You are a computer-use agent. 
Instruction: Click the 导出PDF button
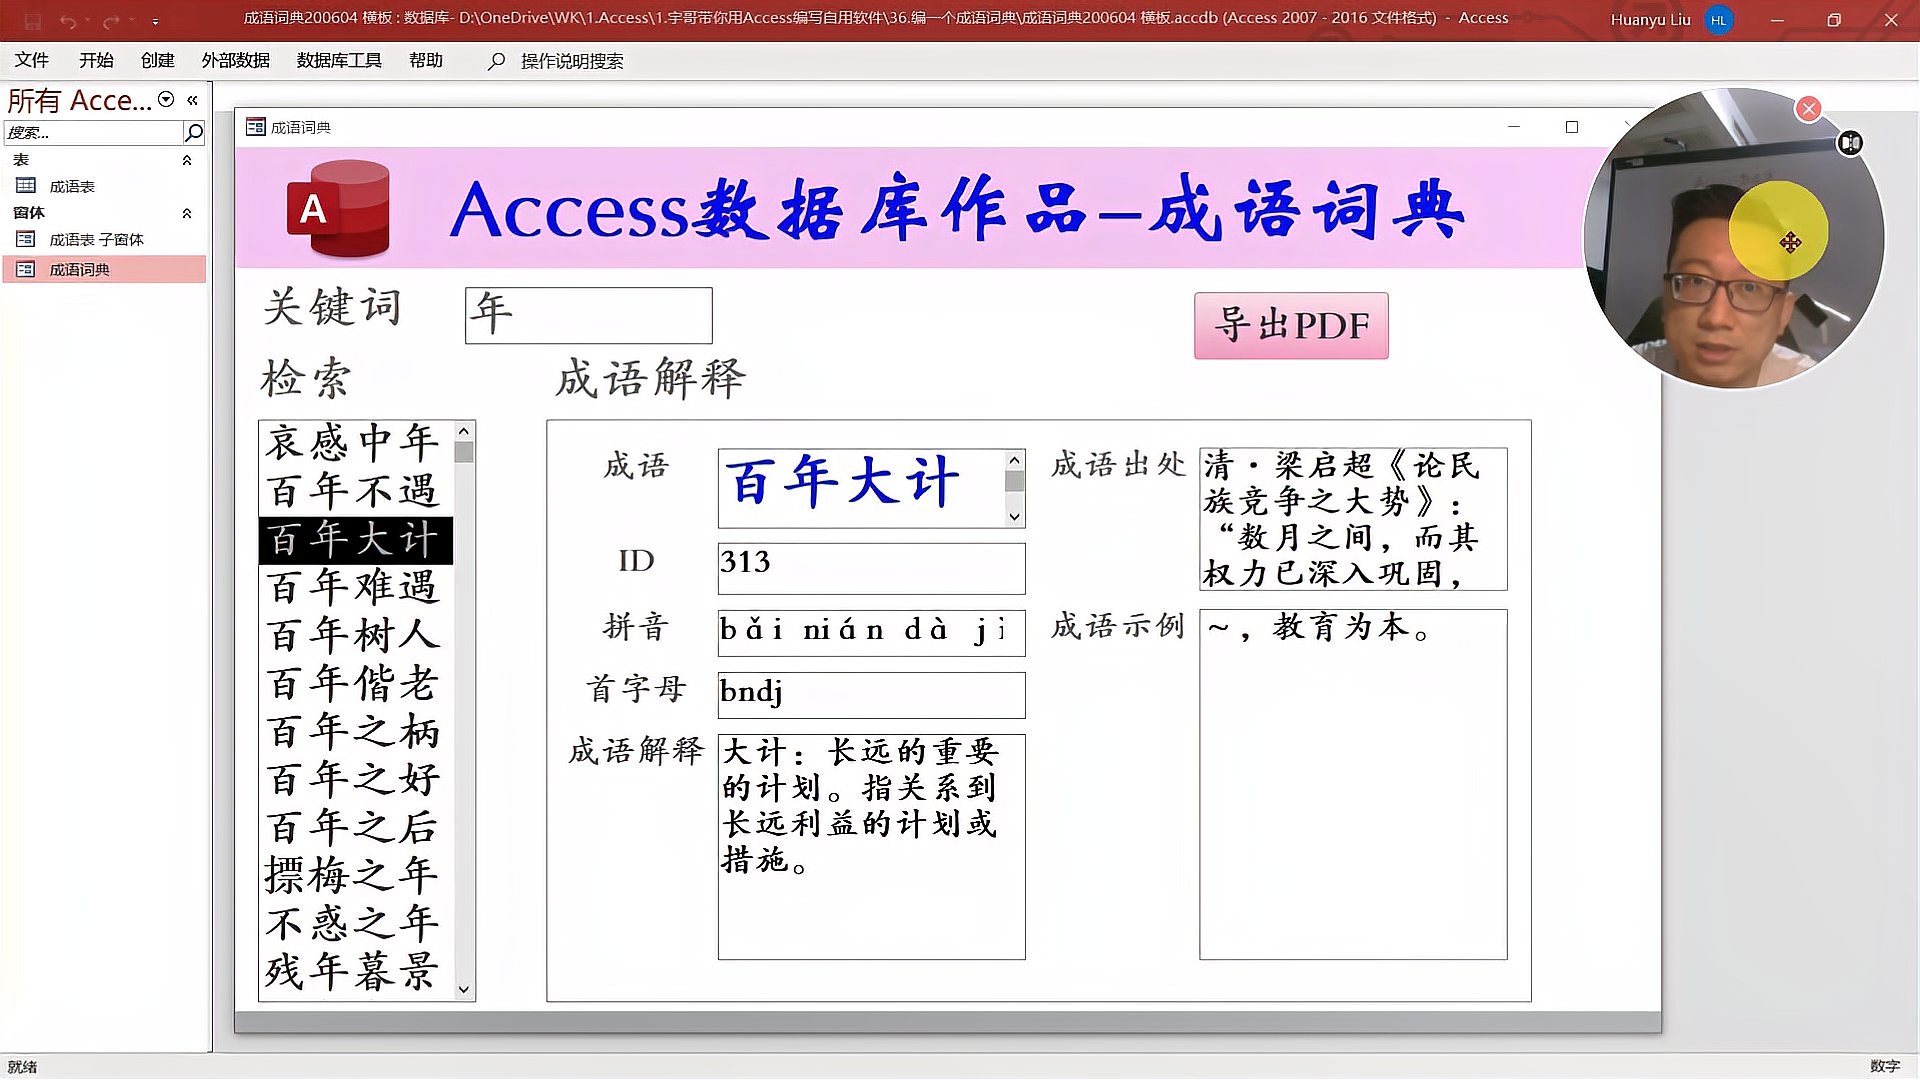[1291, 326]
